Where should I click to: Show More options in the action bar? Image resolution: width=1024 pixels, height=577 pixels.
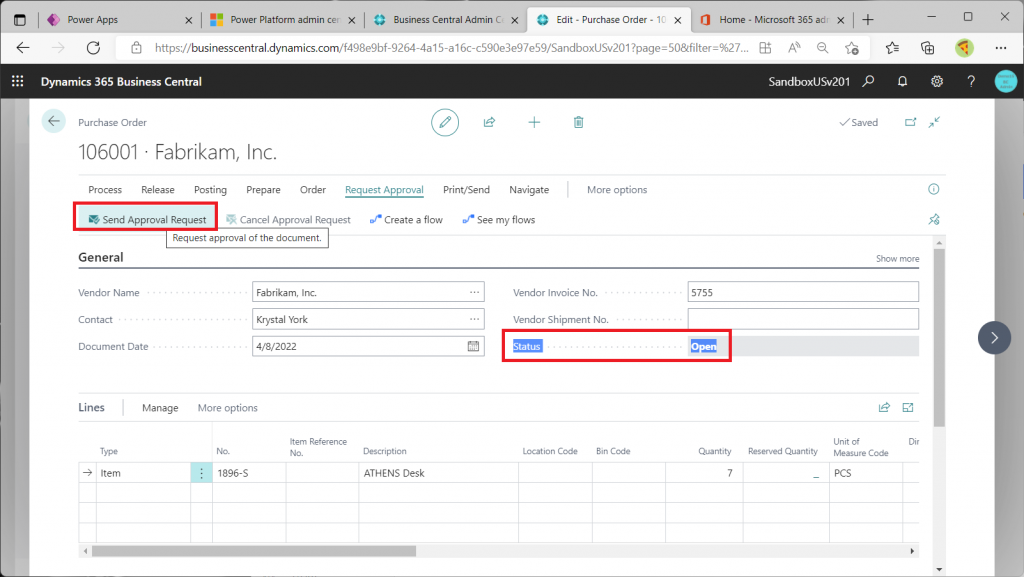[x=617, y=190]
